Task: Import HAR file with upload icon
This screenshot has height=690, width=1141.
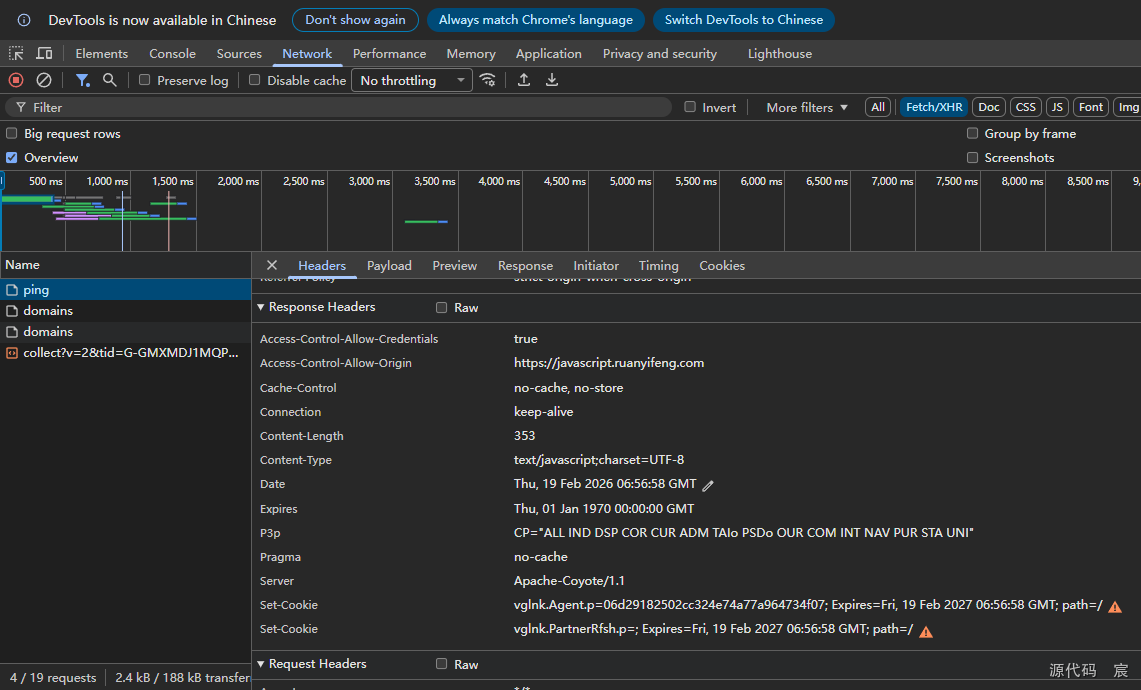Action: [x=524, y=80]
